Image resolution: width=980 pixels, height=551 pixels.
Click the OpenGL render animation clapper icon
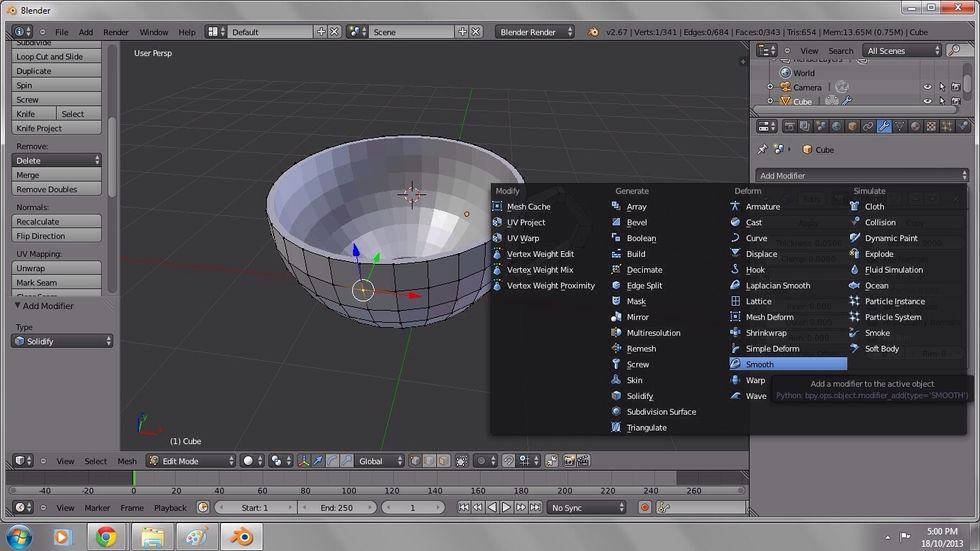pyautogui.click(x=583, y=461)
